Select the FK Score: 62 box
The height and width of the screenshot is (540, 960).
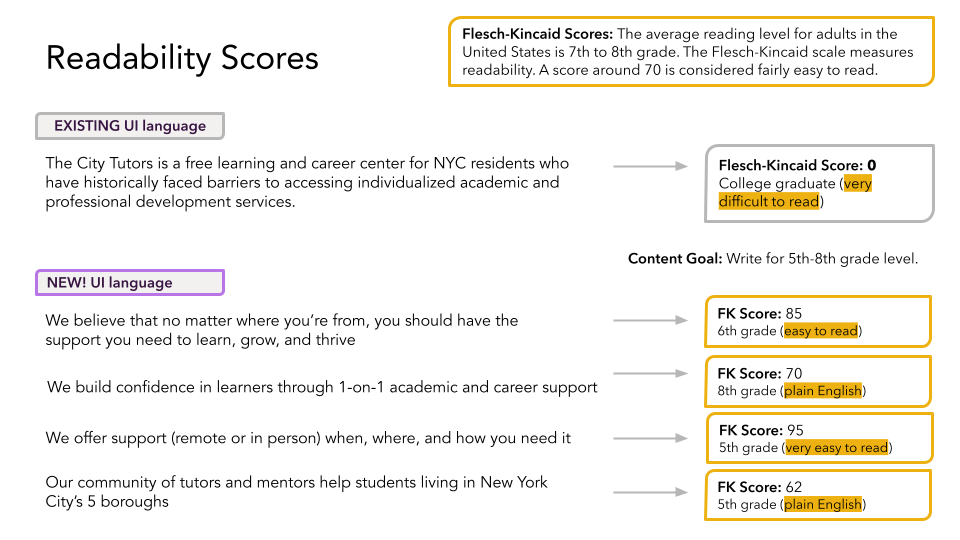click(818, 495)
